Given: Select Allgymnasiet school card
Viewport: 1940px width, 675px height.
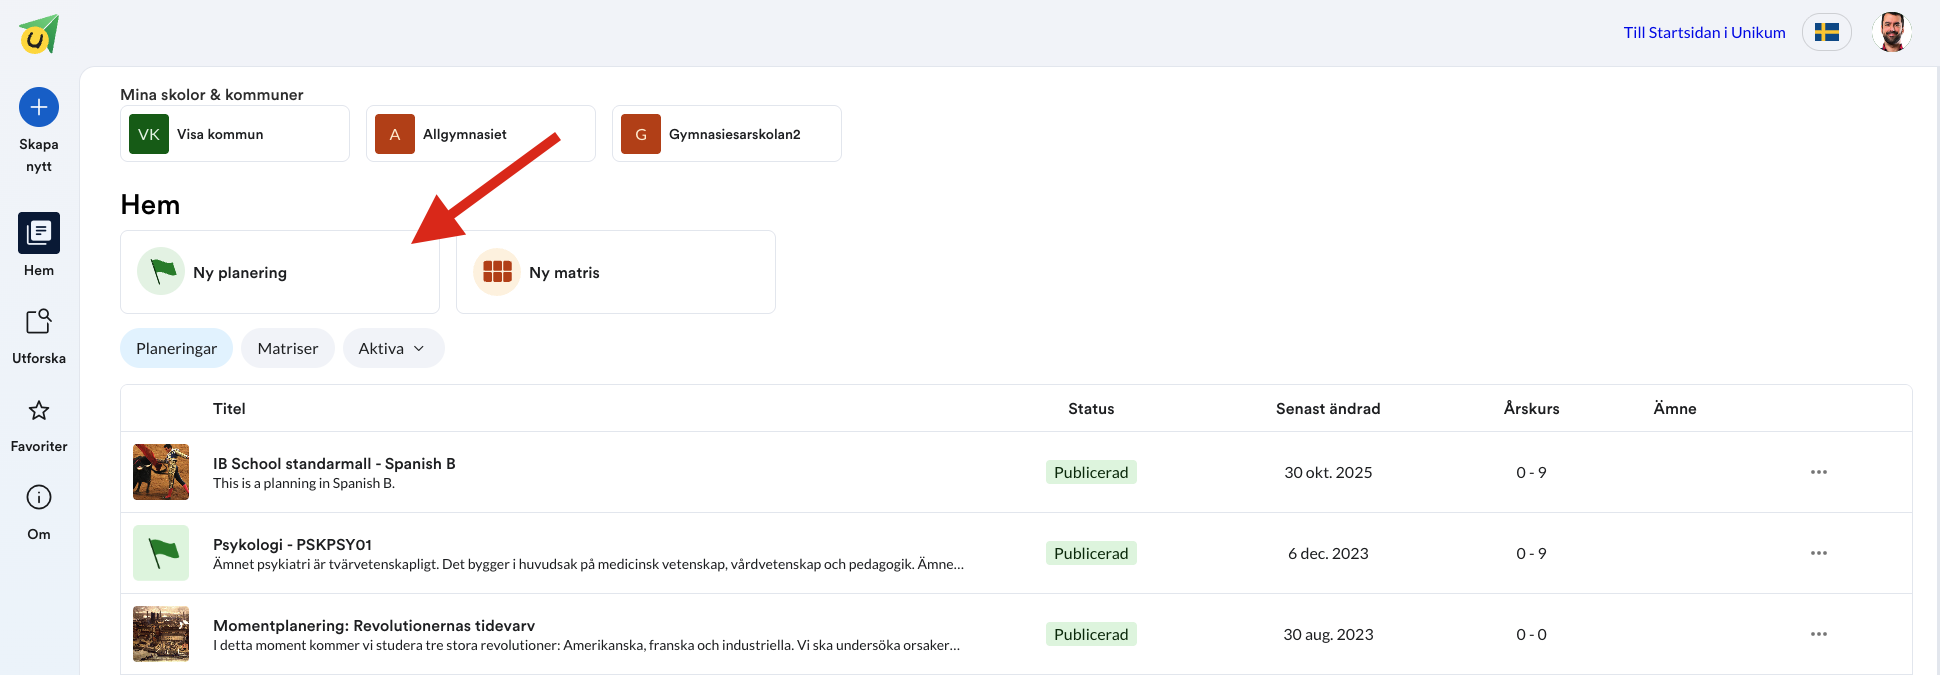Looking at the screenshot, I should (x=481, y=134).
